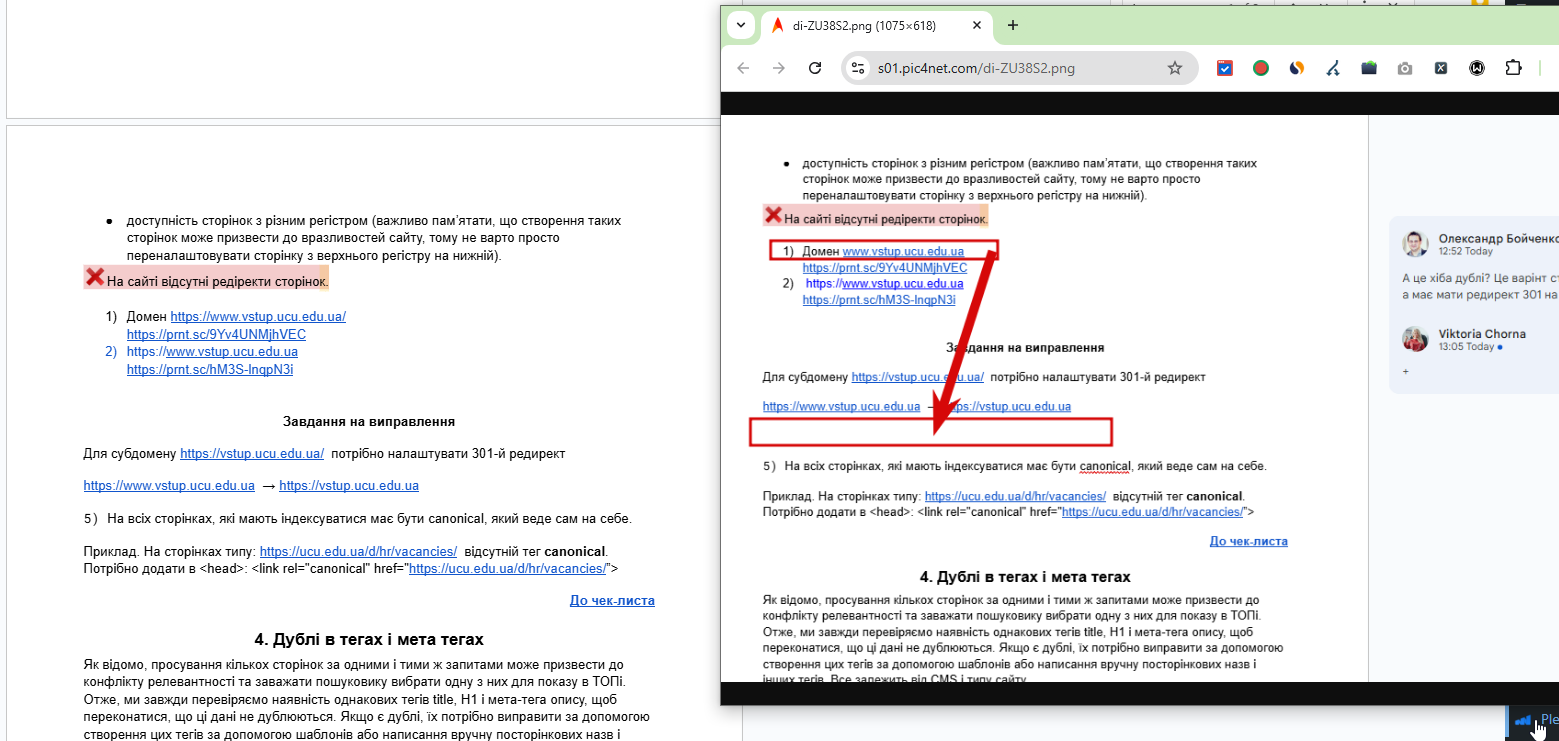Open the Similarweb extension icon
Image resolution: width=1559 pixels, height=741 pixels.
coord(1297,68)
